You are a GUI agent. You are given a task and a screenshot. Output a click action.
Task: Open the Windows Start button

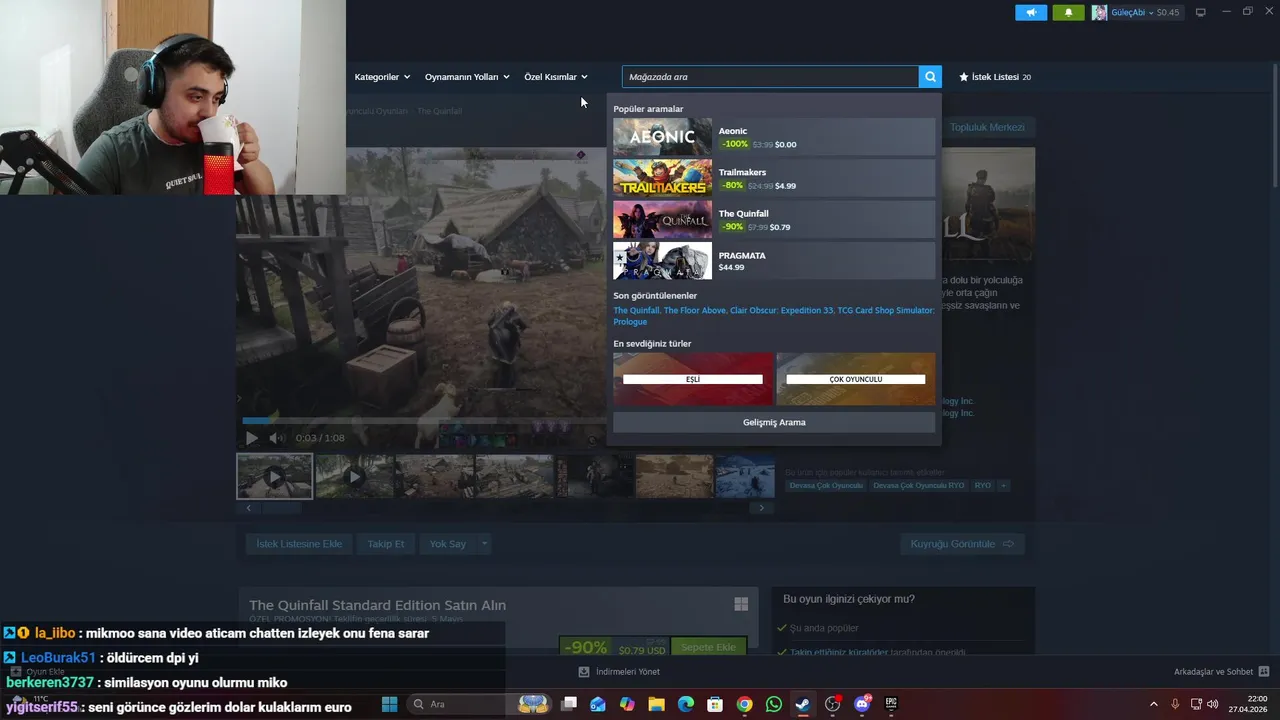[389, 704]
